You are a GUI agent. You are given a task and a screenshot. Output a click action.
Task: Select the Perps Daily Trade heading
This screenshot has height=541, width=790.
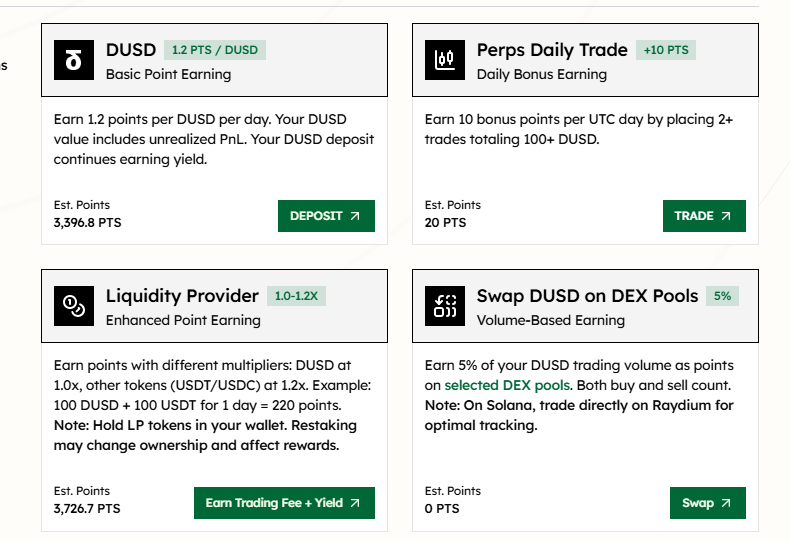tap(552, 50)
